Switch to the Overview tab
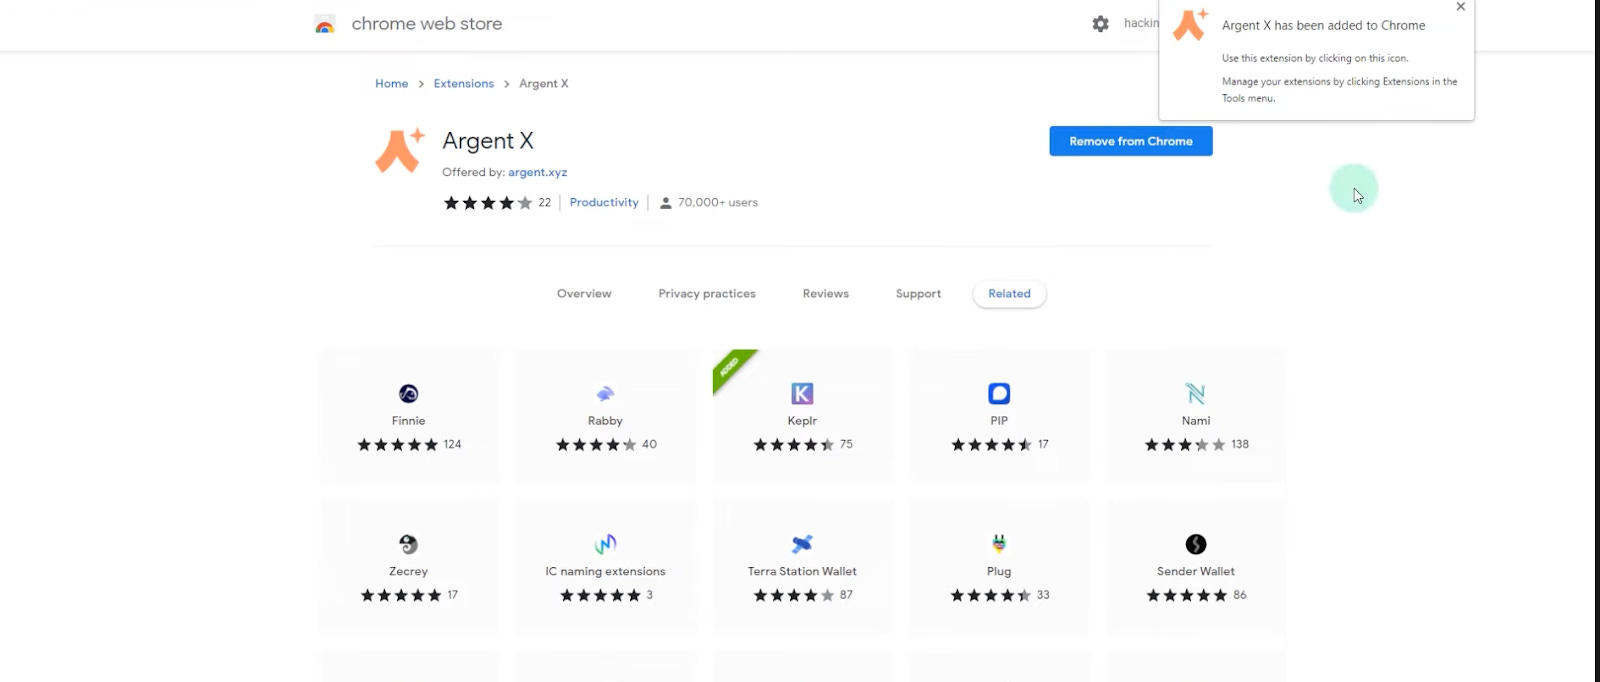This screenshot has height=682, width=1600. (584, 294)
